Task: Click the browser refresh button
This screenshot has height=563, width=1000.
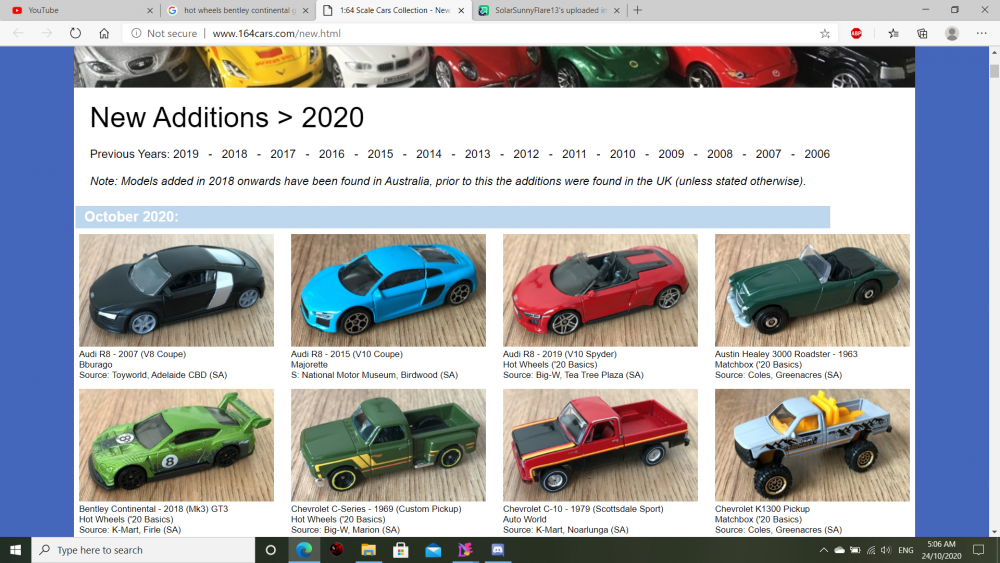Action: (x=75, y=33)
